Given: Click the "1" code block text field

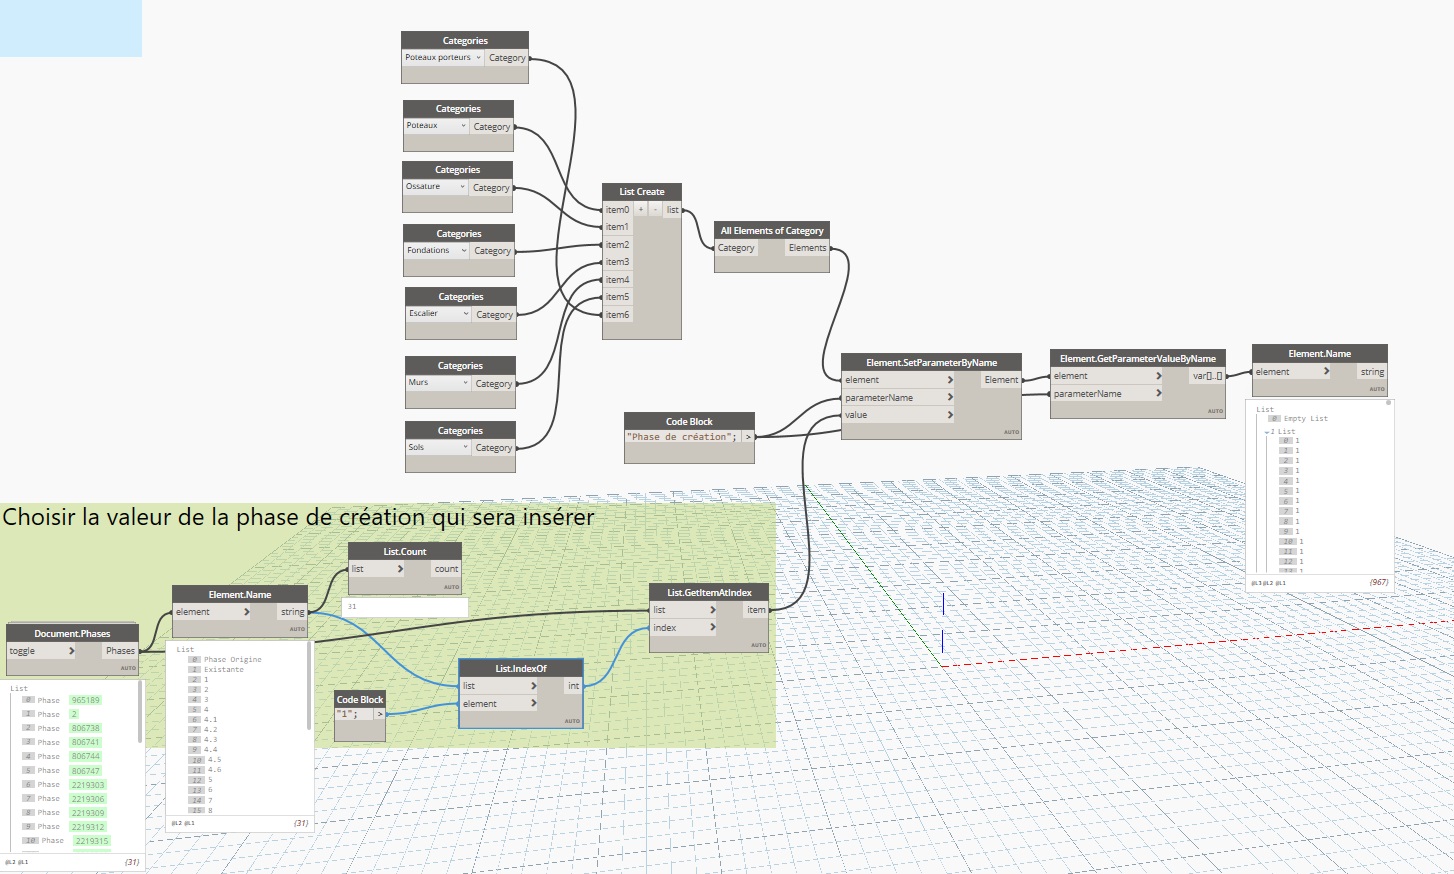Looking at the screenshot, I should coord(353,714).
